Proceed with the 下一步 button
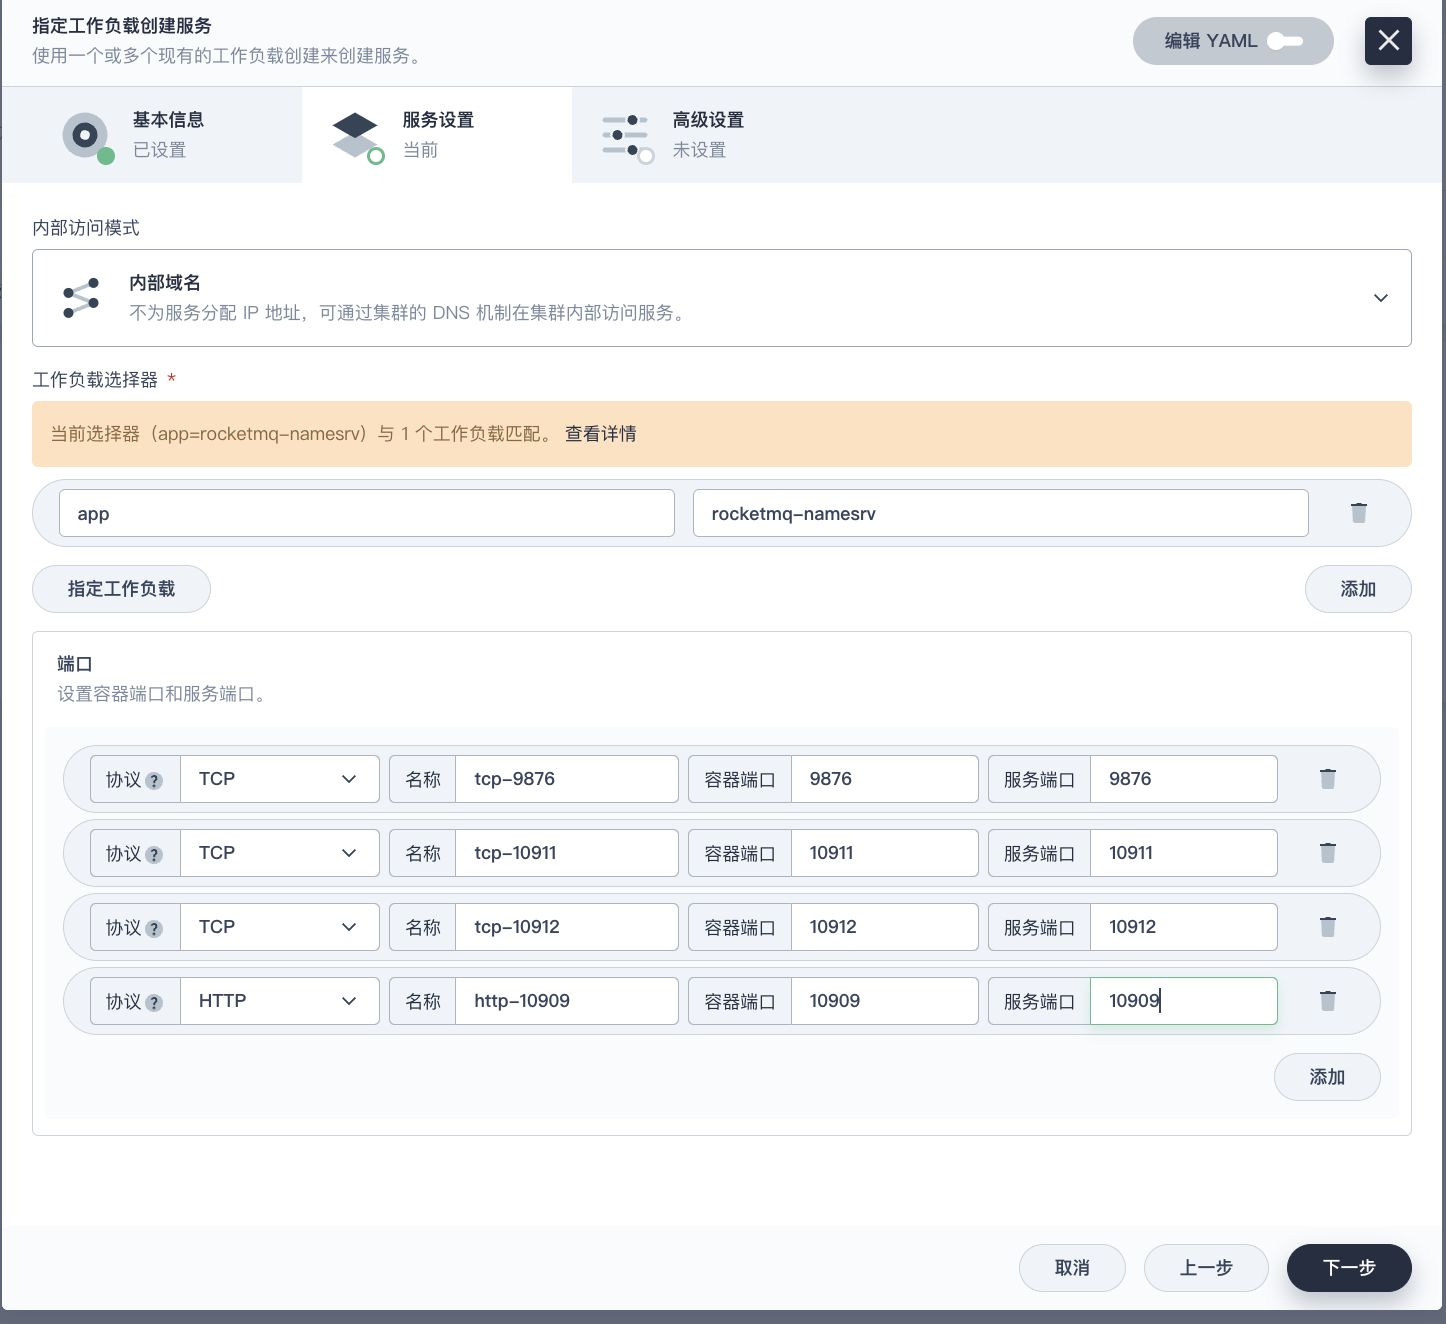The height and width of the screenshot is (1324, 1446). click(x=1349, y=1268)
